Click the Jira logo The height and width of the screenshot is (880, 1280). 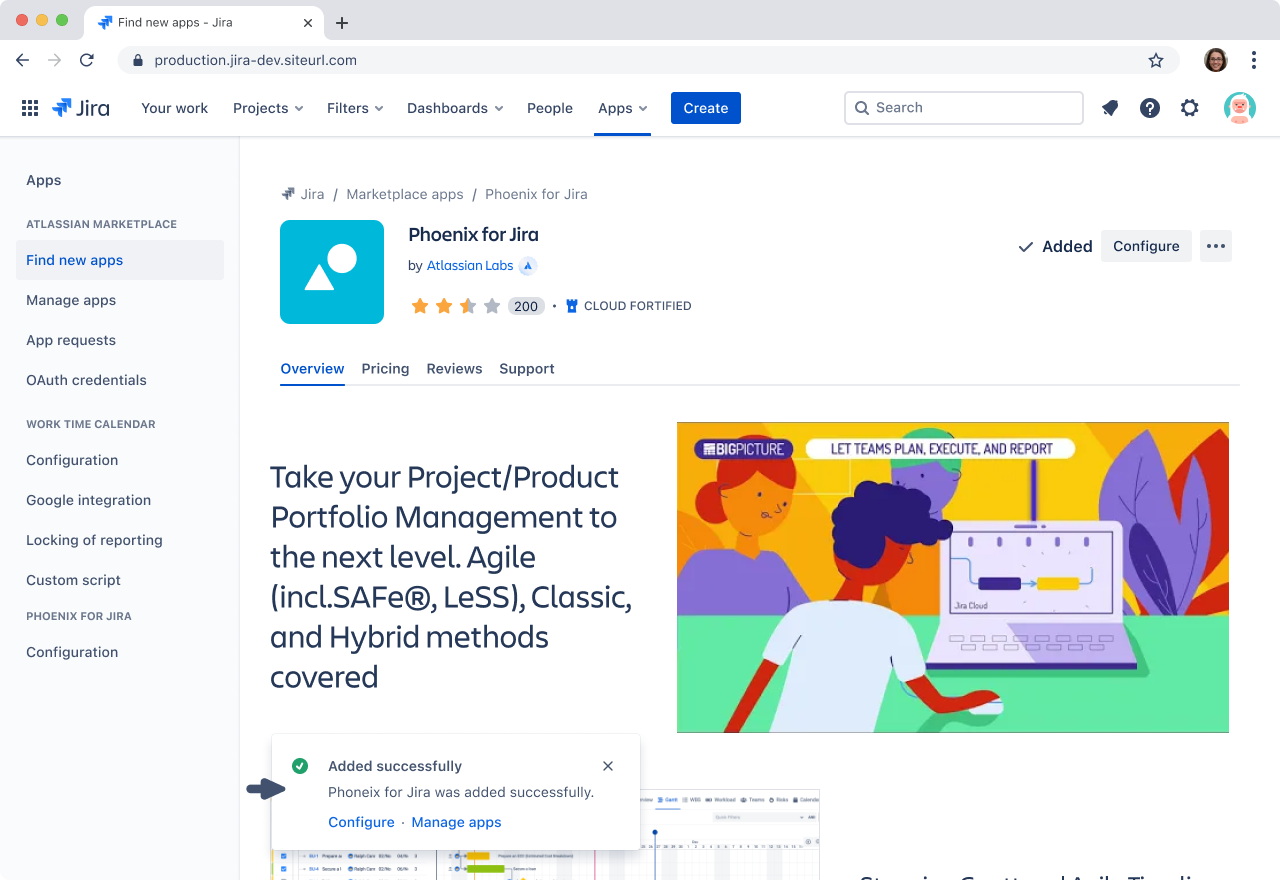point(80,107)
